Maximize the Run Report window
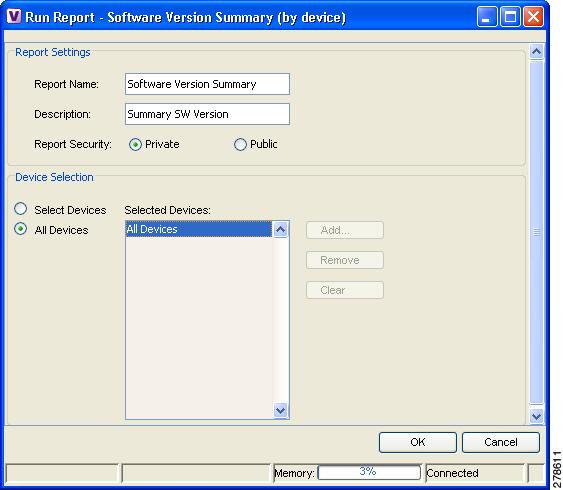 click(510, 17)
